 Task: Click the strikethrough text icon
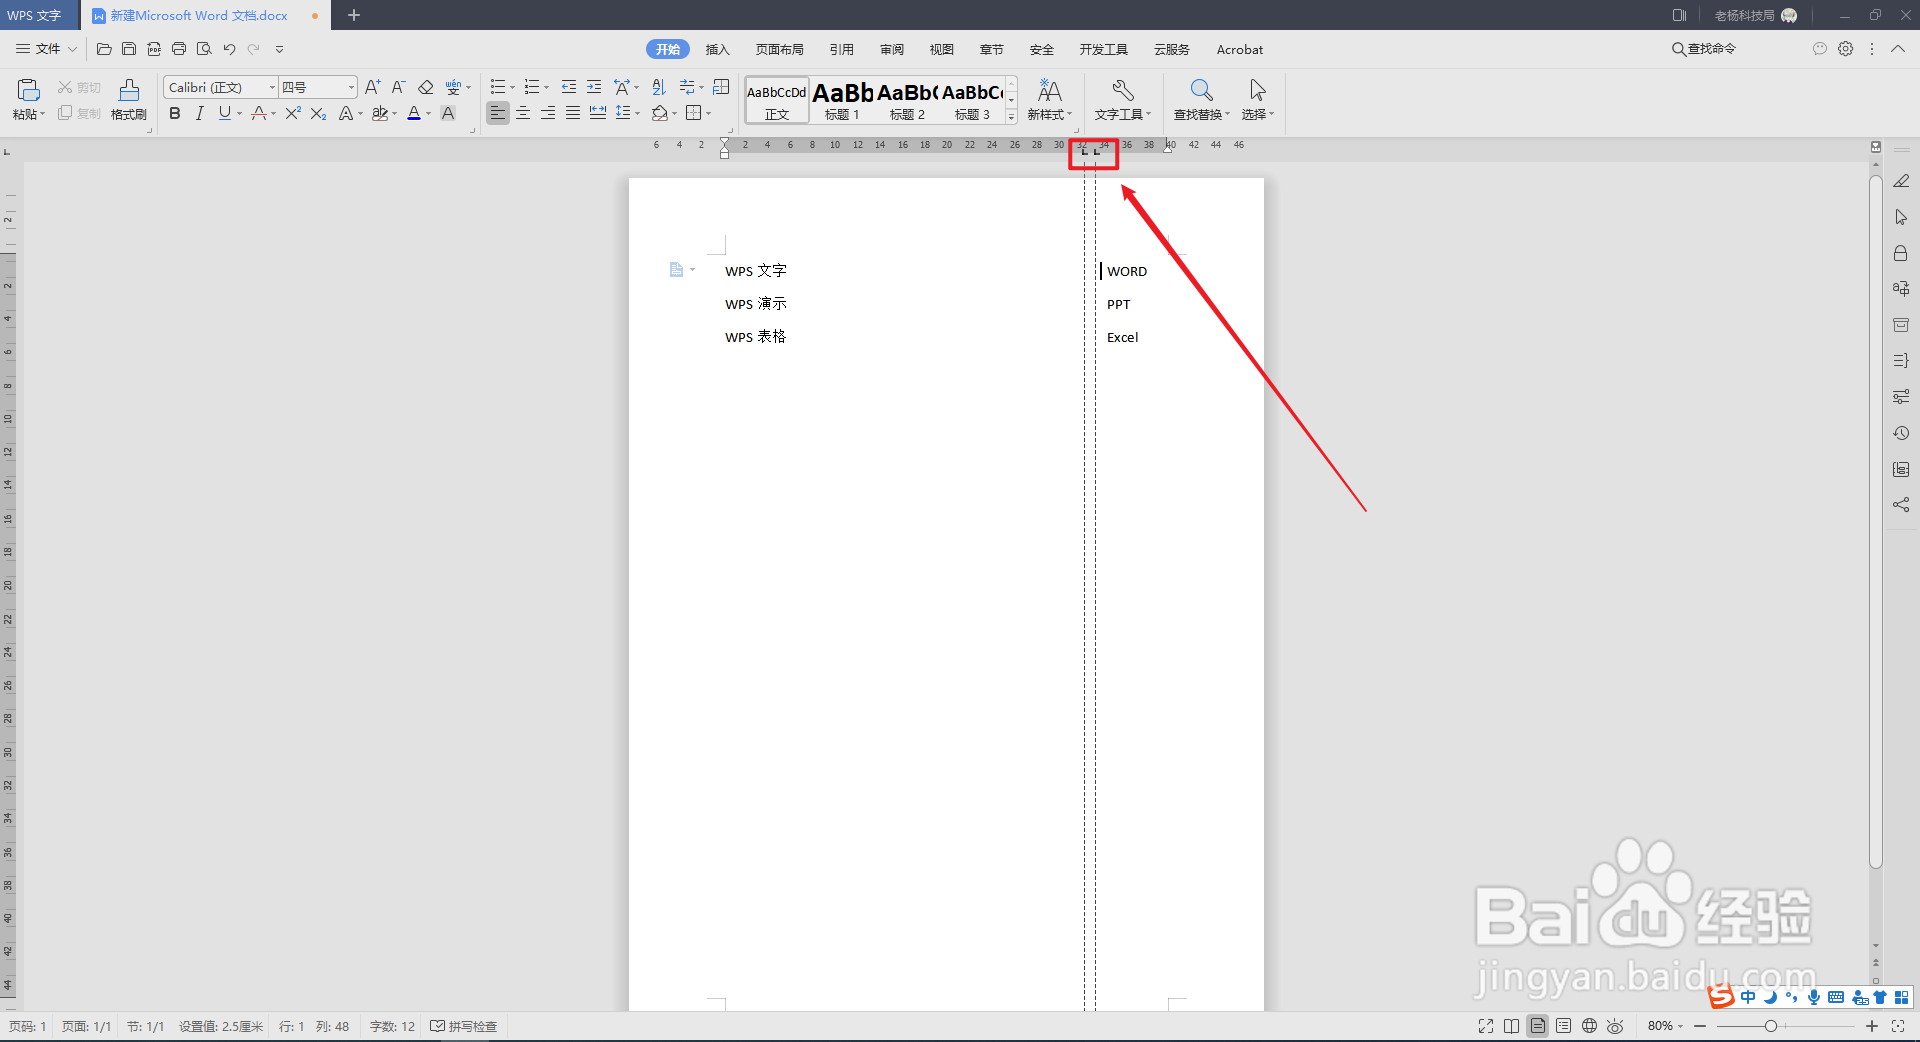[x=259, y=113]
